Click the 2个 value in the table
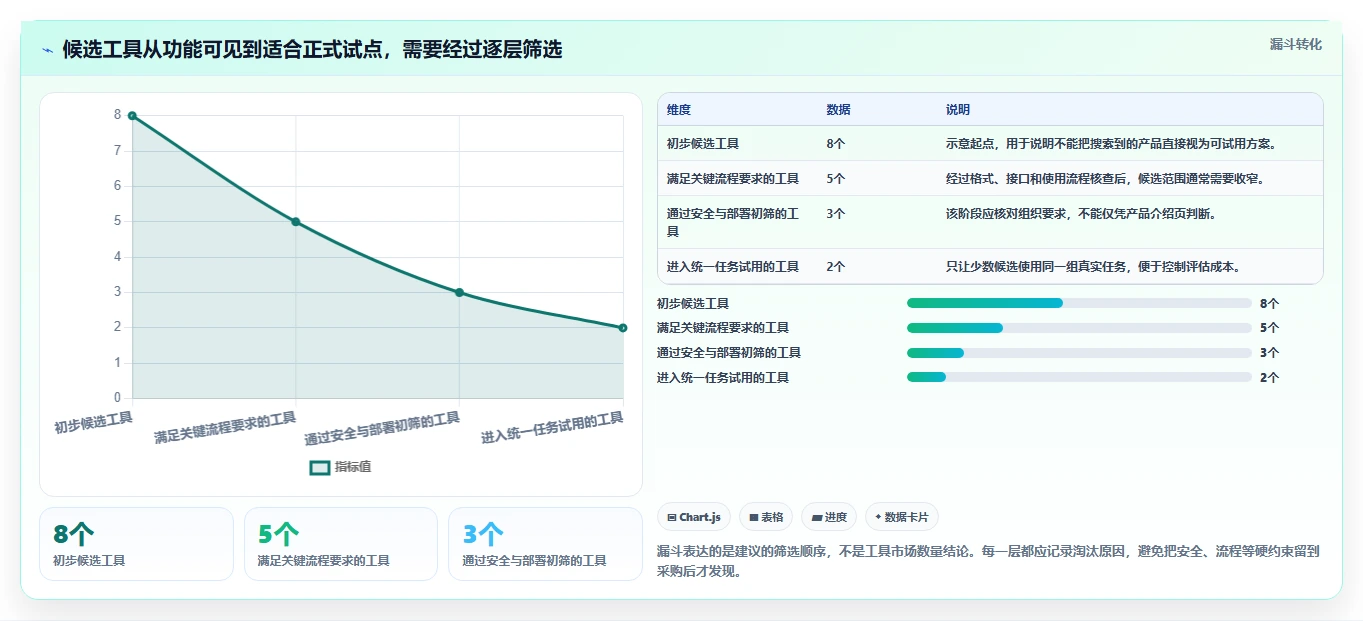Image resolution: width=1363 pixels, height=621 pixels. (x=836, y=267)
